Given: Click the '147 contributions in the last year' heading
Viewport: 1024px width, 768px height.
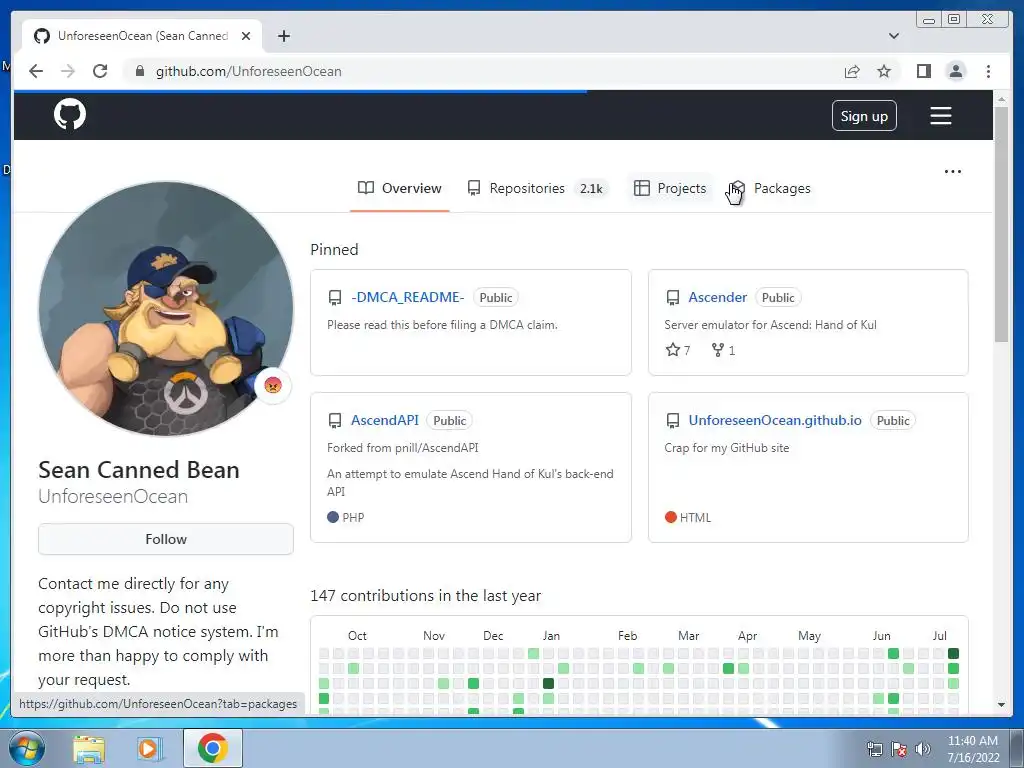Looking at the screenshot, I should coord(426,596).
